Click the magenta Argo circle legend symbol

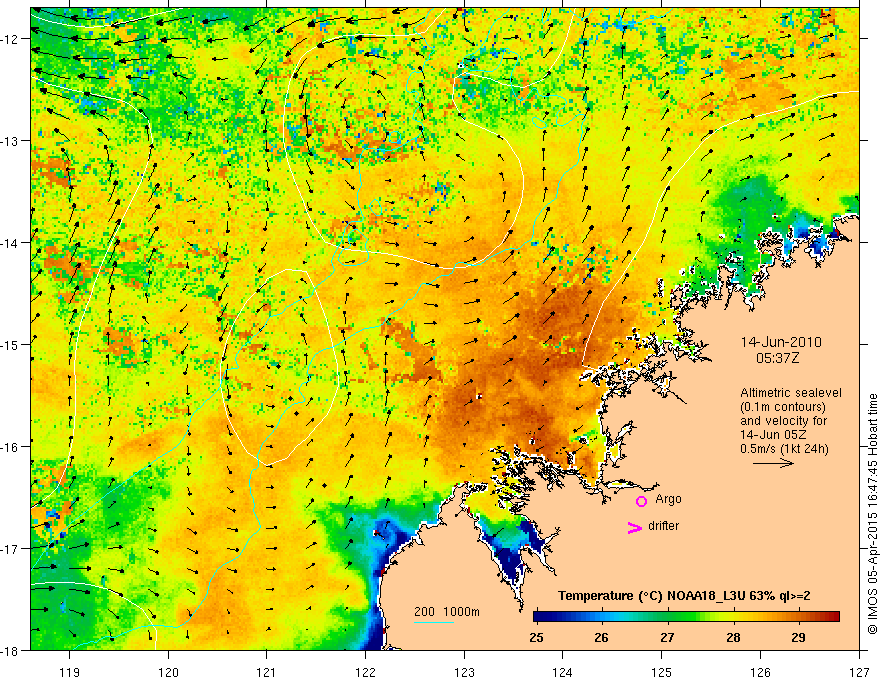click(641, 501)
